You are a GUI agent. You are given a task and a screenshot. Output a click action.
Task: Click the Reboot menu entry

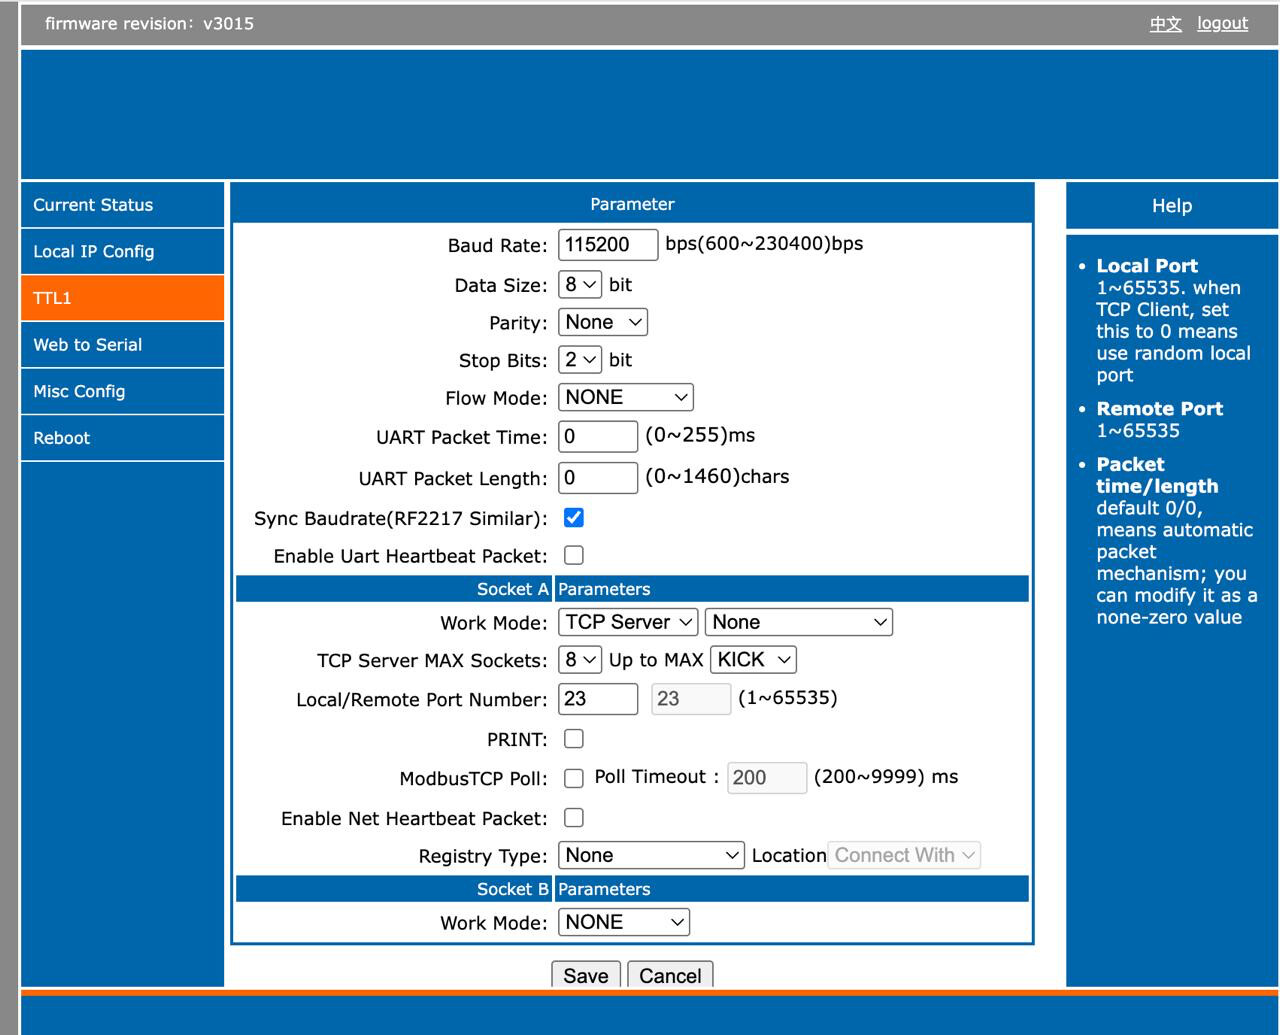tap(62, 438)
